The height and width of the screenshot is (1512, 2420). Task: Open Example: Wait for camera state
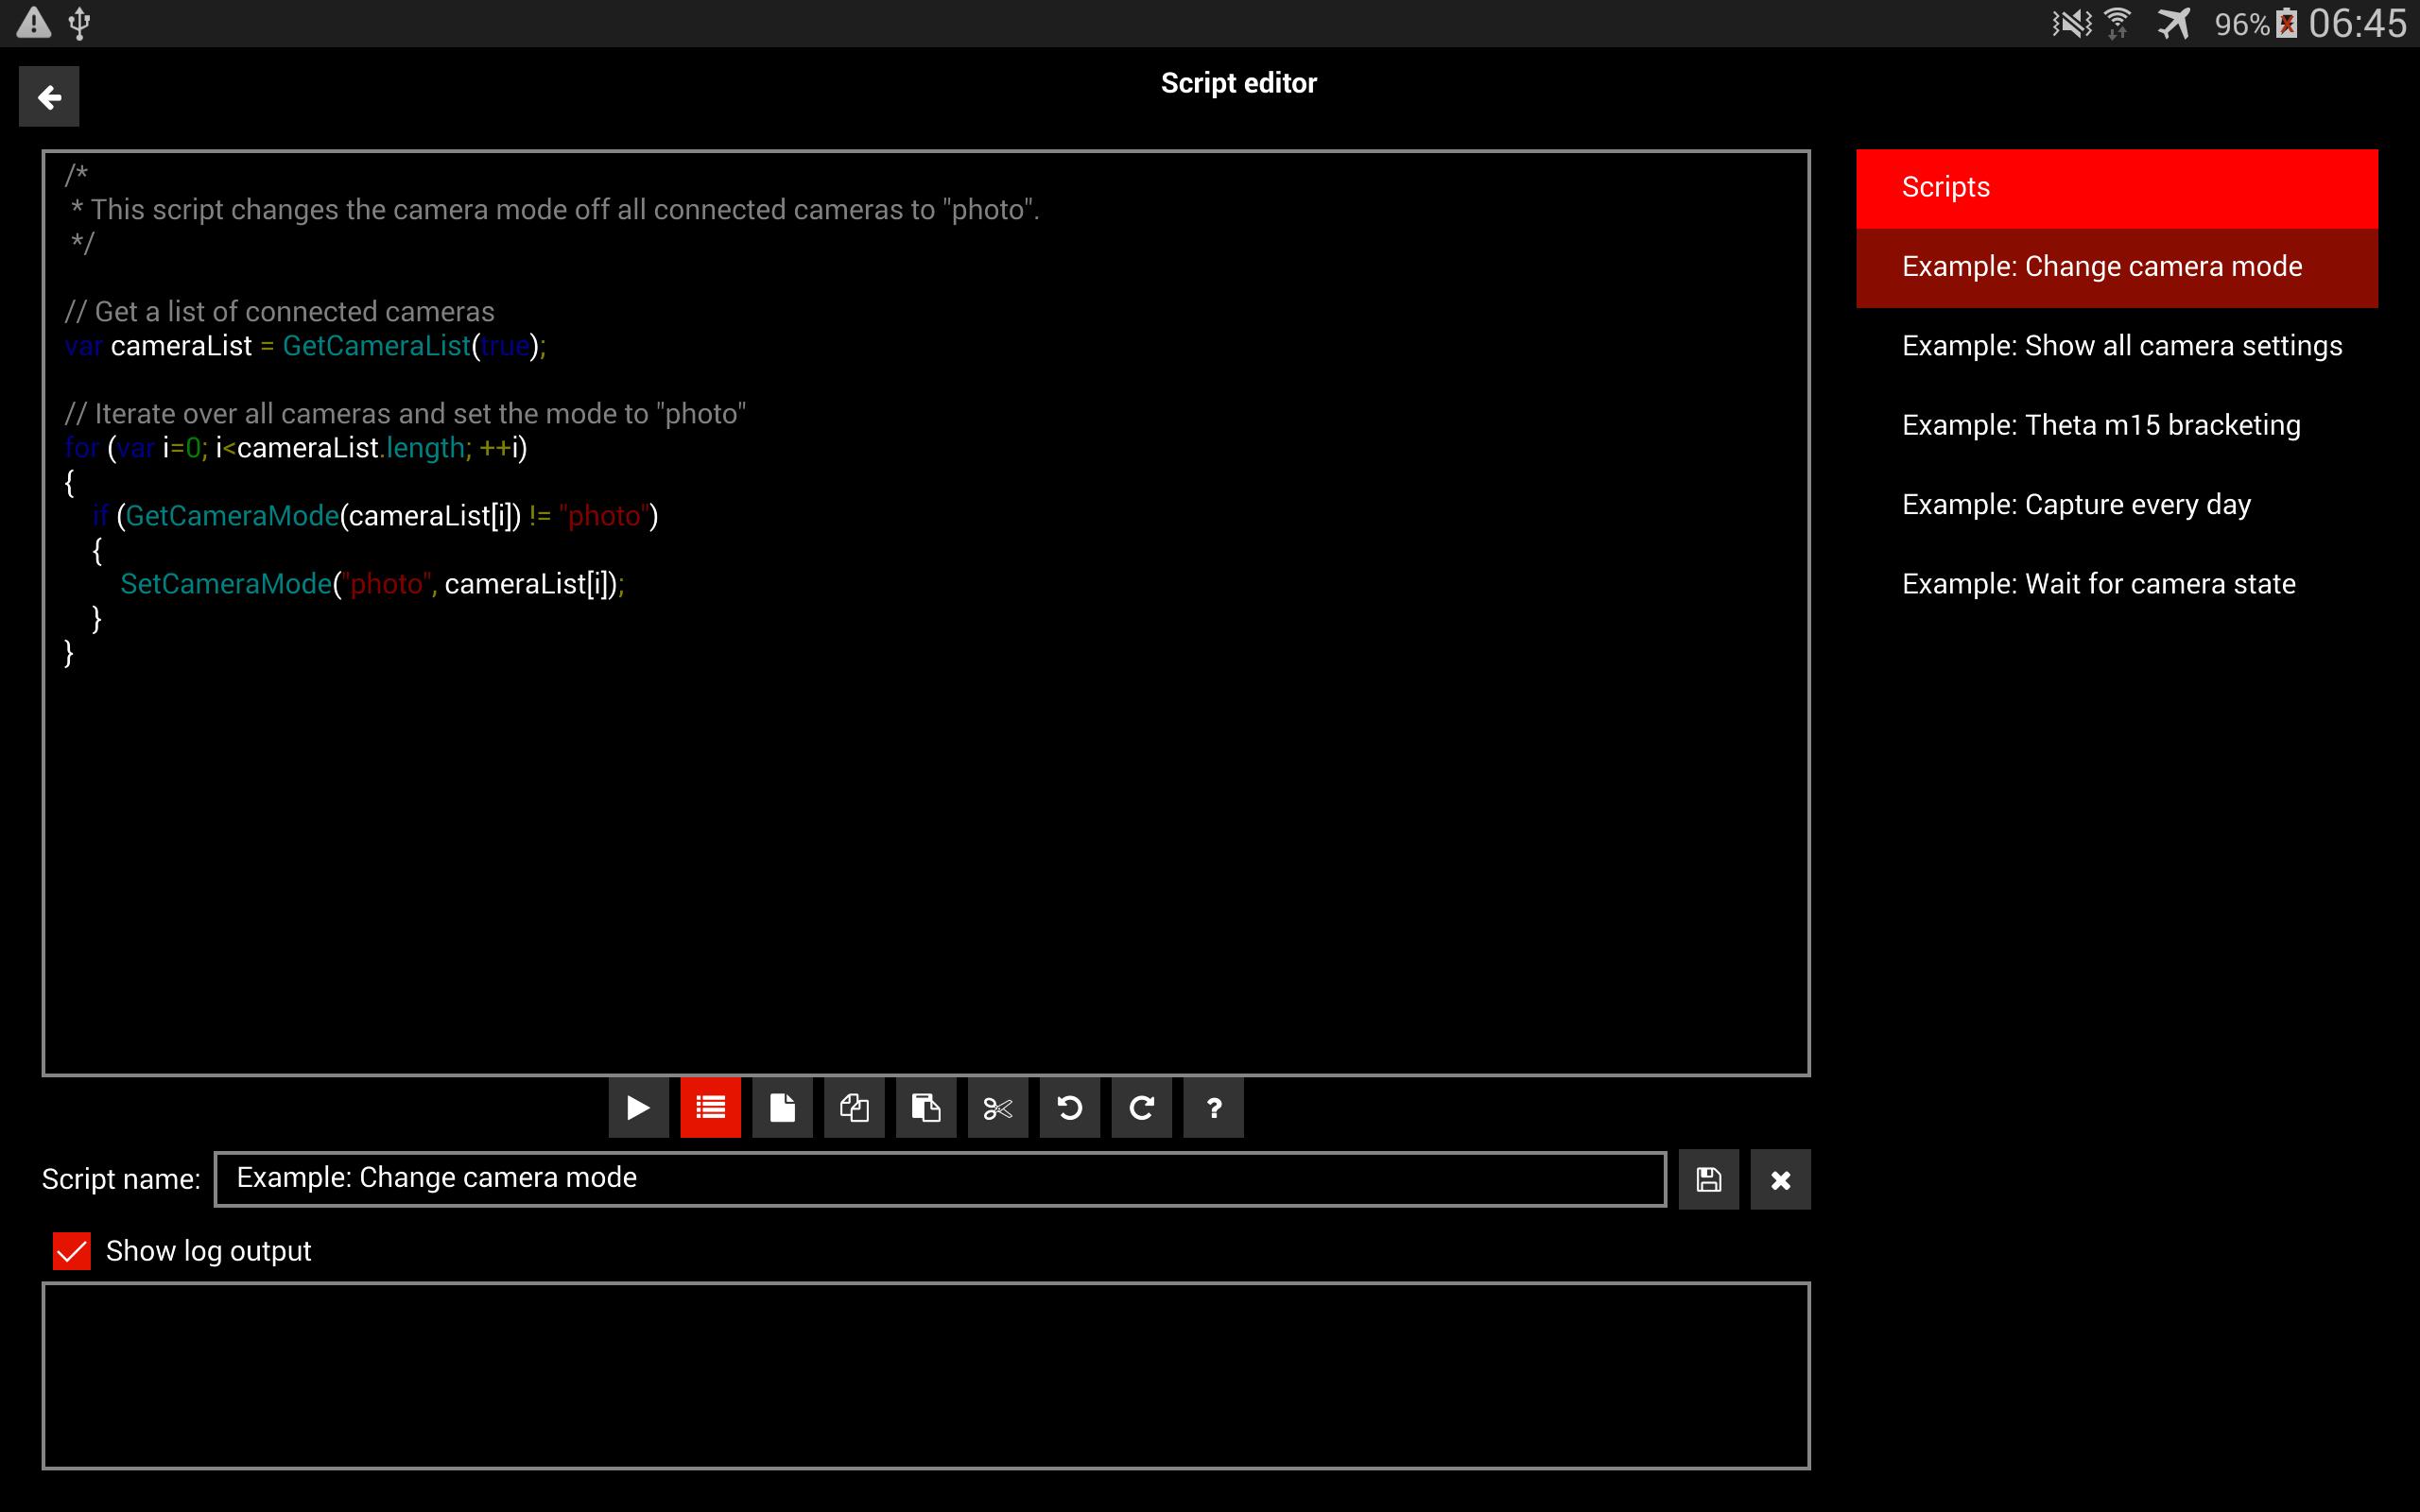point(2117,584)
